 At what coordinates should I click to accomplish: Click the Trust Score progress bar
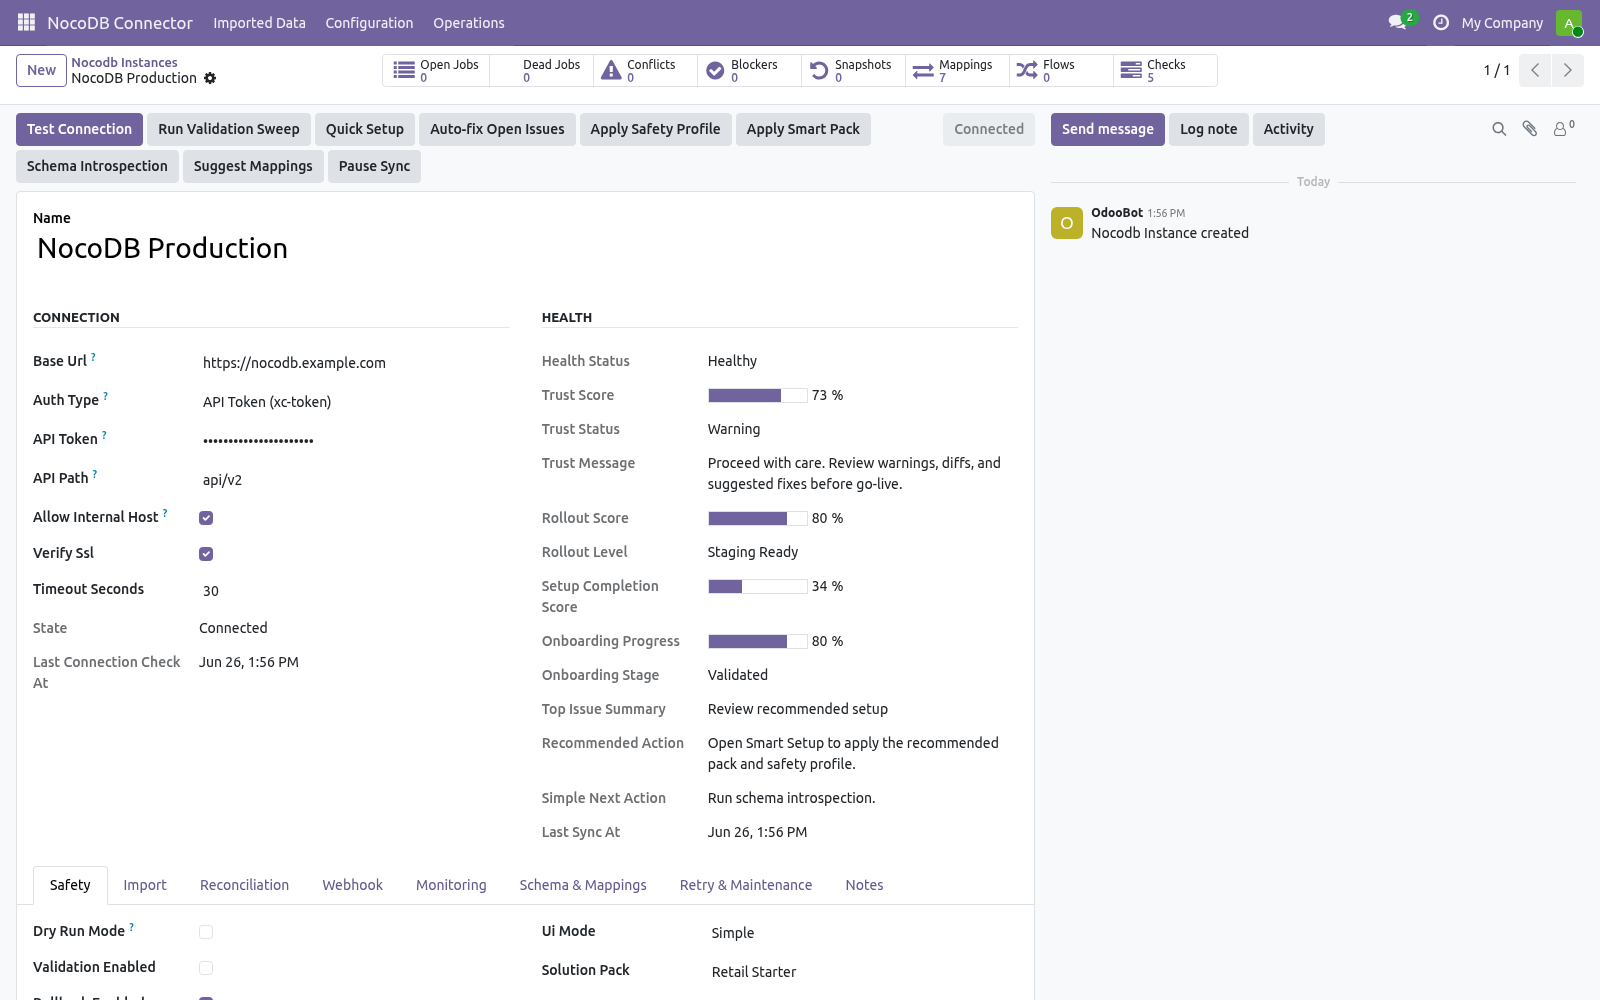coord(758,395)
